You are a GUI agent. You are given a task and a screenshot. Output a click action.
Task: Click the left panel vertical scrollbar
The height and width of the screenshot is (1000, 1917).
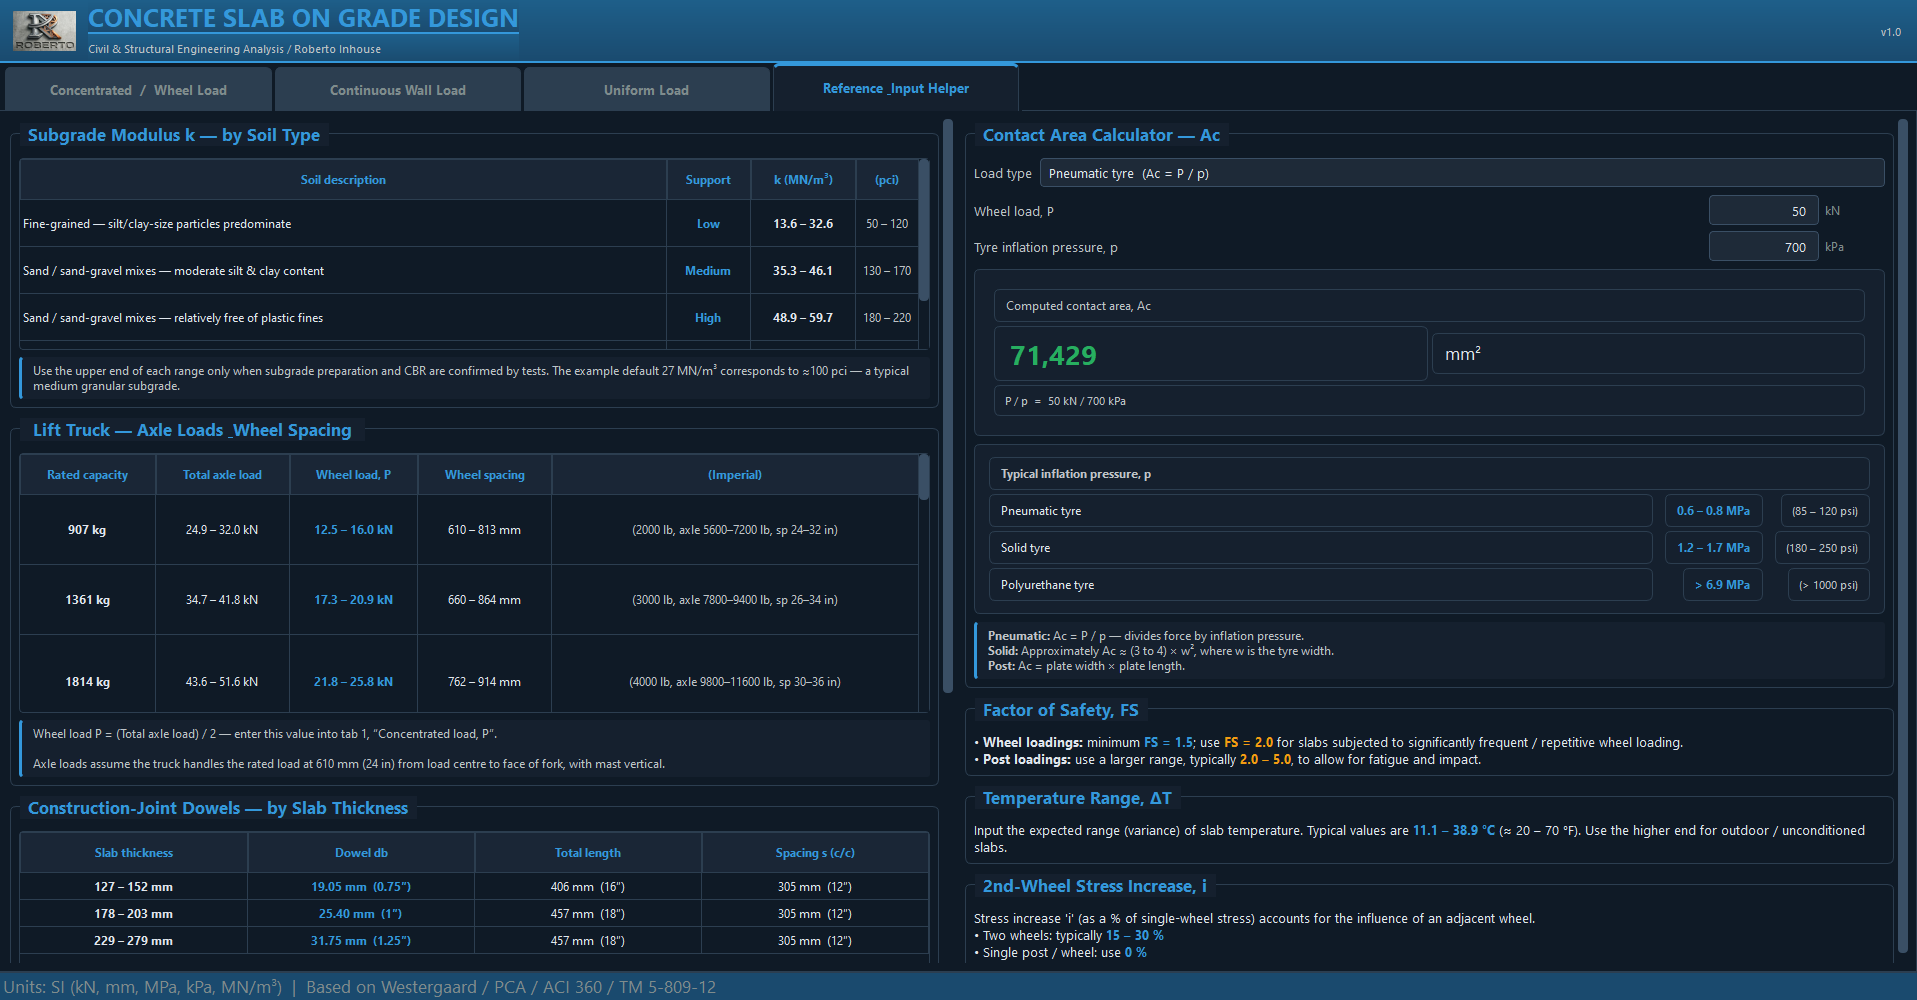point(948,407)
